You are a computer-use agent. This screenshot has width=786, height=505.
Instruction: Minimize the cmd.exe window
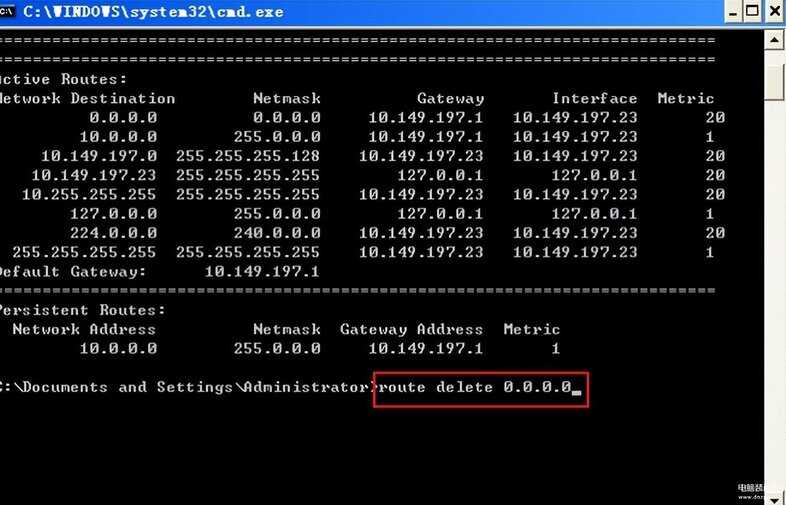point(733,12)
